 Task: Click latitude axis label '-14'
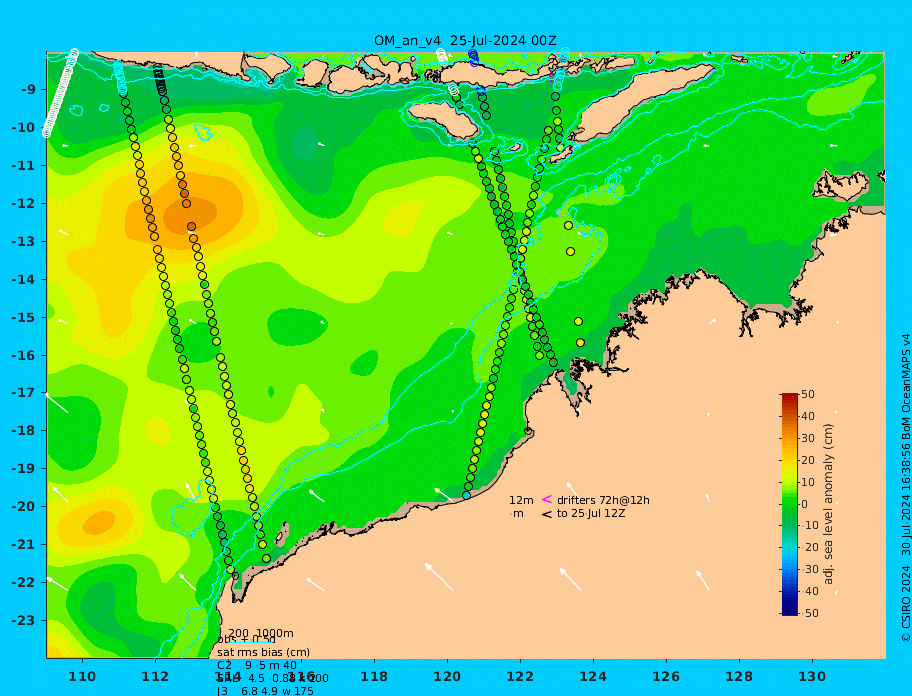pyautogui.click(x=24, y=280)
